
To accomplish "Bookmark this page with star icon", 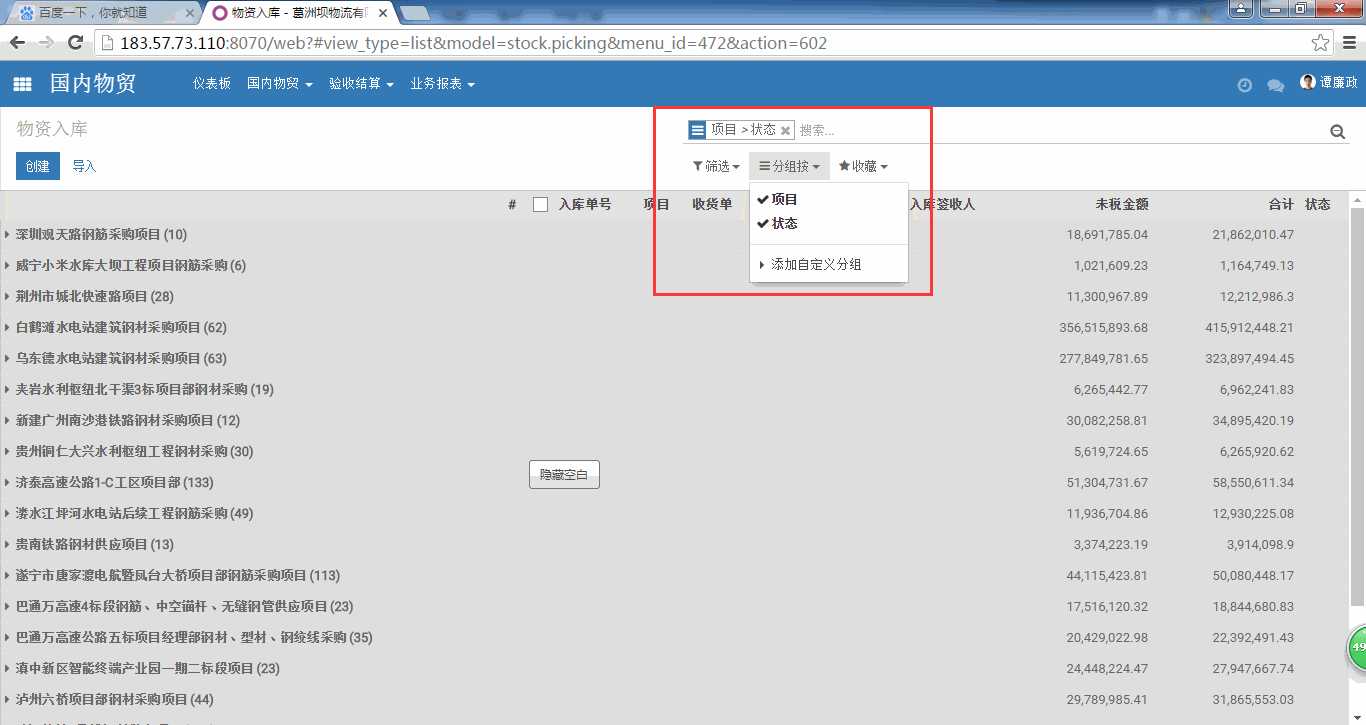I will 1320,43.
